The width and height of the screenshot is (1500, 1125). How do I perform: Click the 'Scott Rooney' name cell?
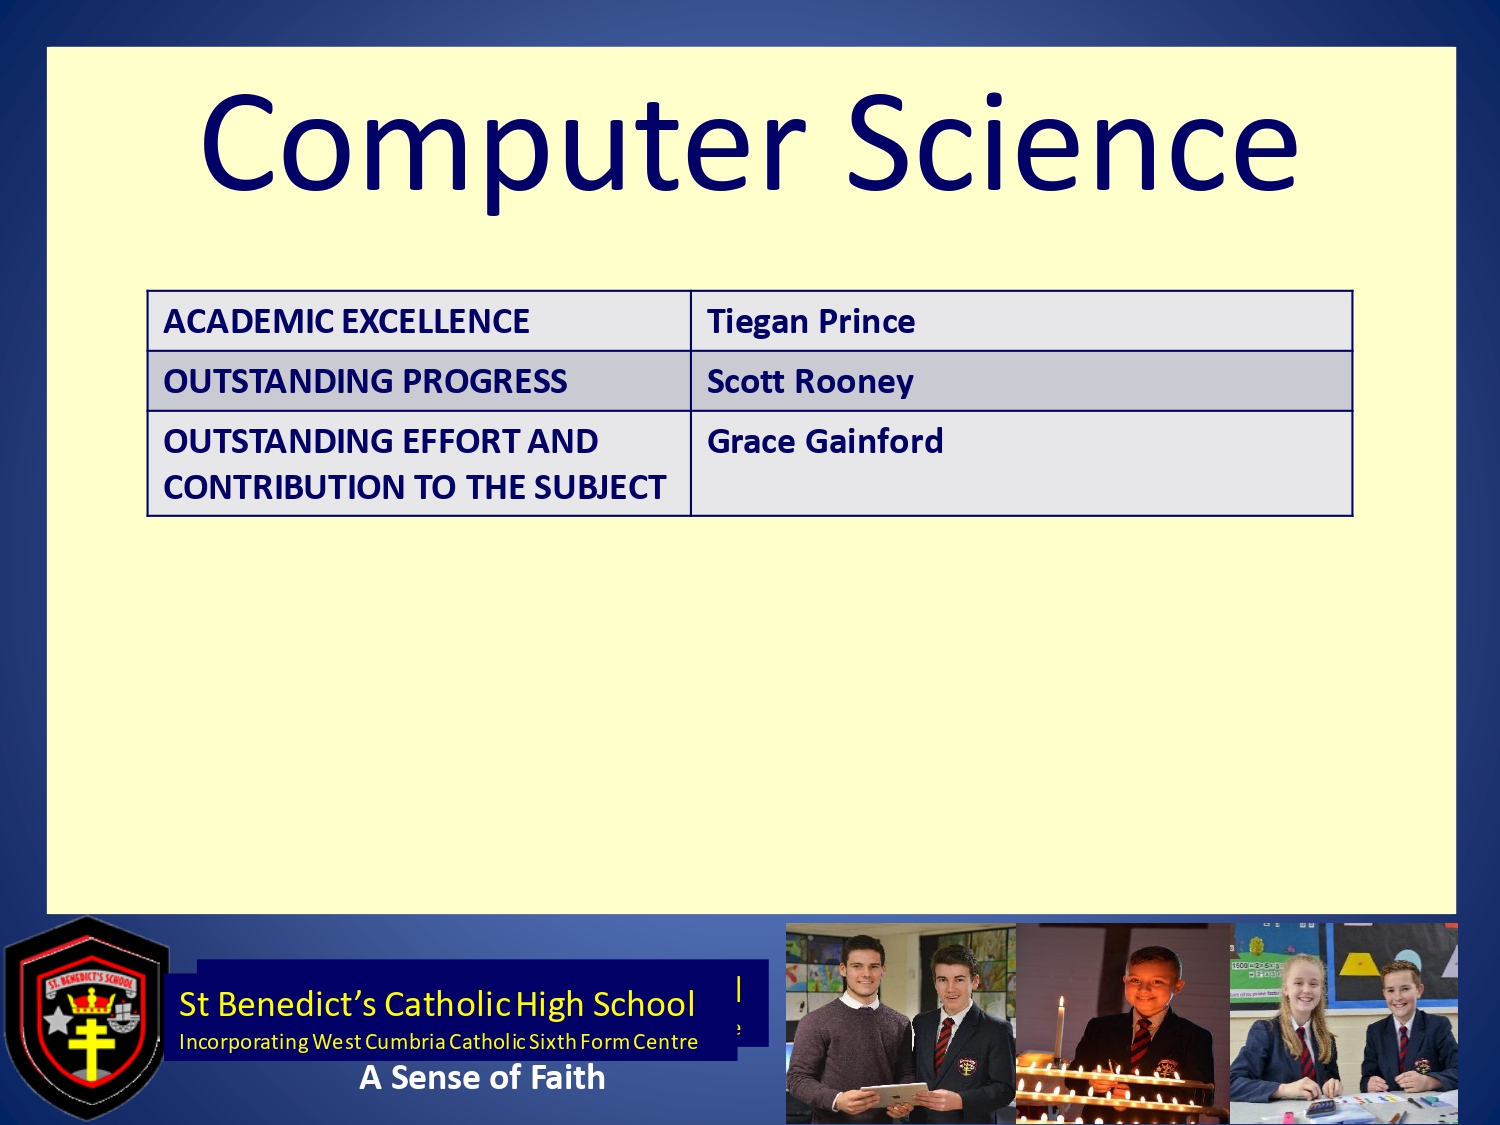pos(1020,381)
